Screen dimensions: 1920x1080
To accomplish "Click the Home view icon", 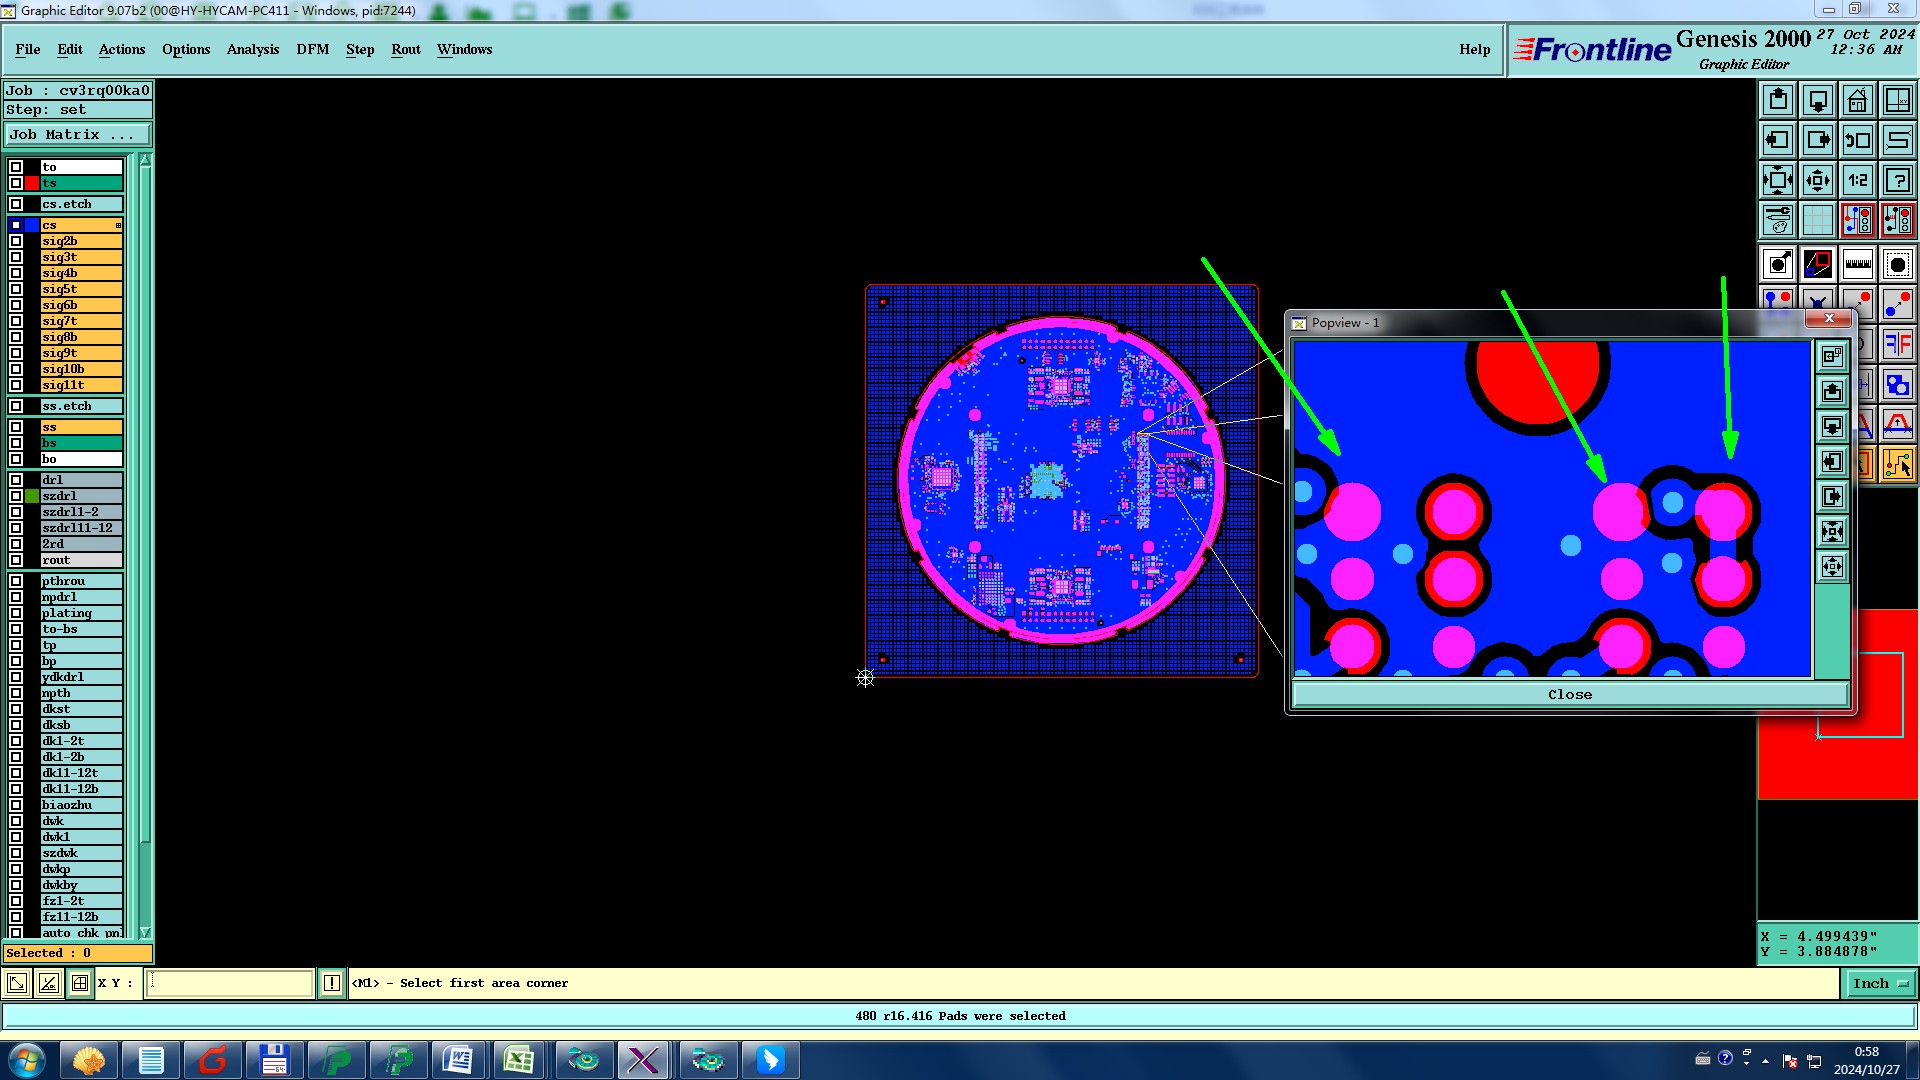I will pyautogui.click(x=1857, y=100).
